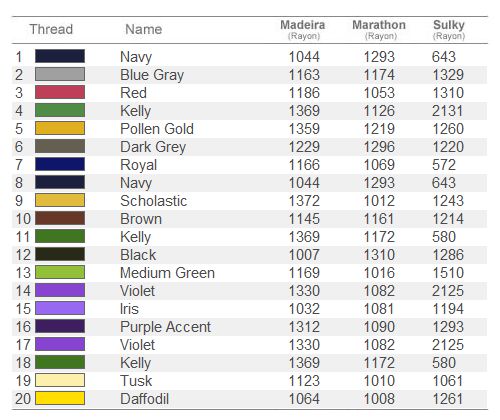Select the Black thread name in row 12
The height and width of the screenshot is (420, 500).
[x=138, y=255]
